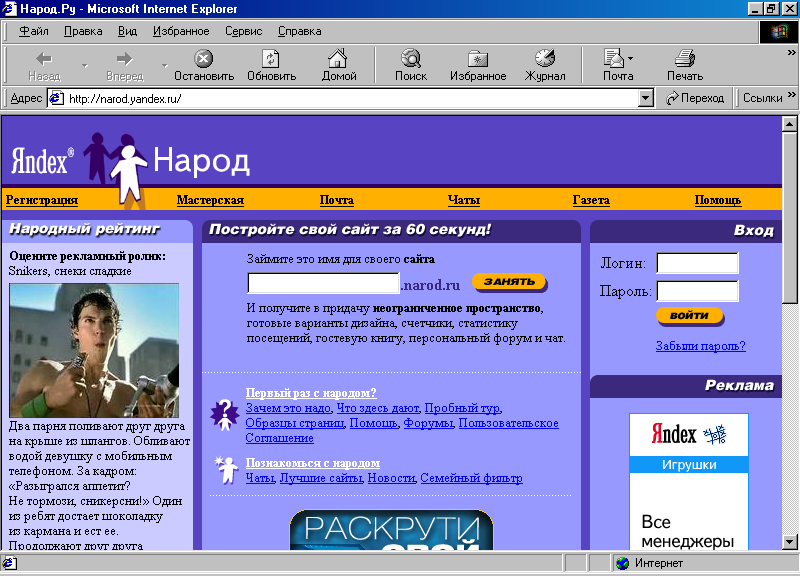Click the Пароль input field
This screenshot has width=800, height=576.
(697, 291)
